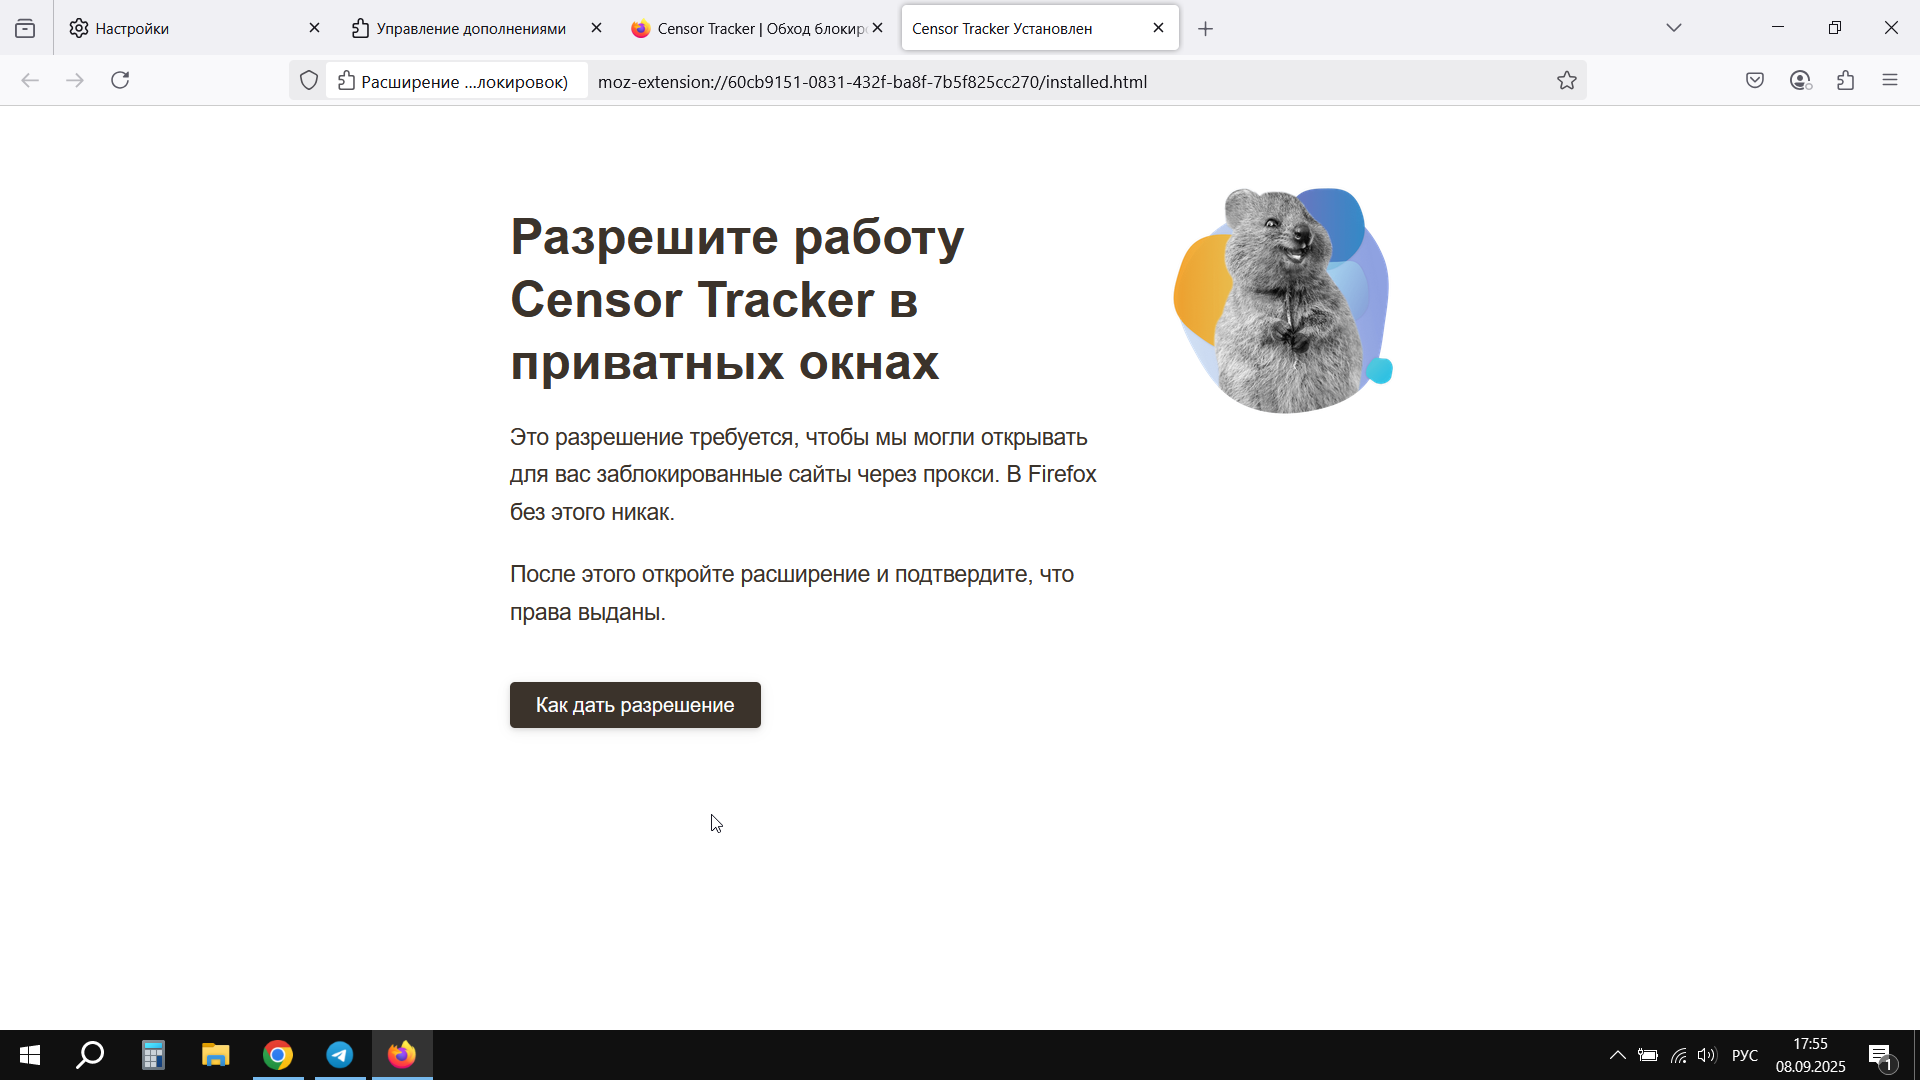
Task: Close the Настройки tab
Action: (x=314, y=28)
